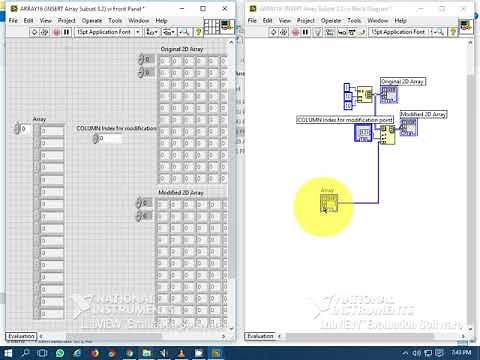Click Evaluation label in Front Panel
Viewport: 480px width, 360px height.
pos(21,336)
